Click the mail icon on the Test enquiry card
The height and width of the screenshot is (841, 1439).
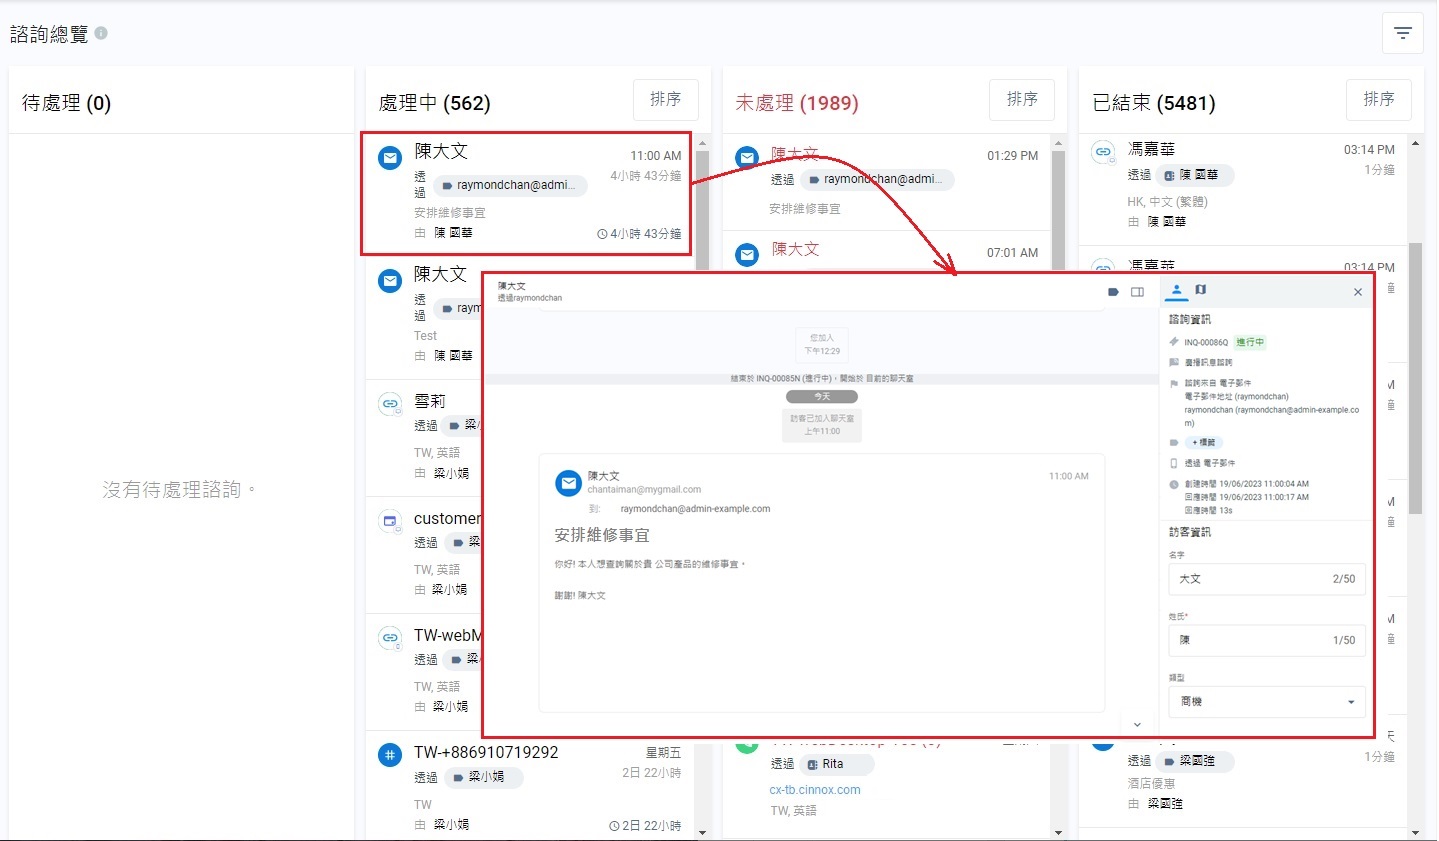pyautogui.click(x=390, y=281)
